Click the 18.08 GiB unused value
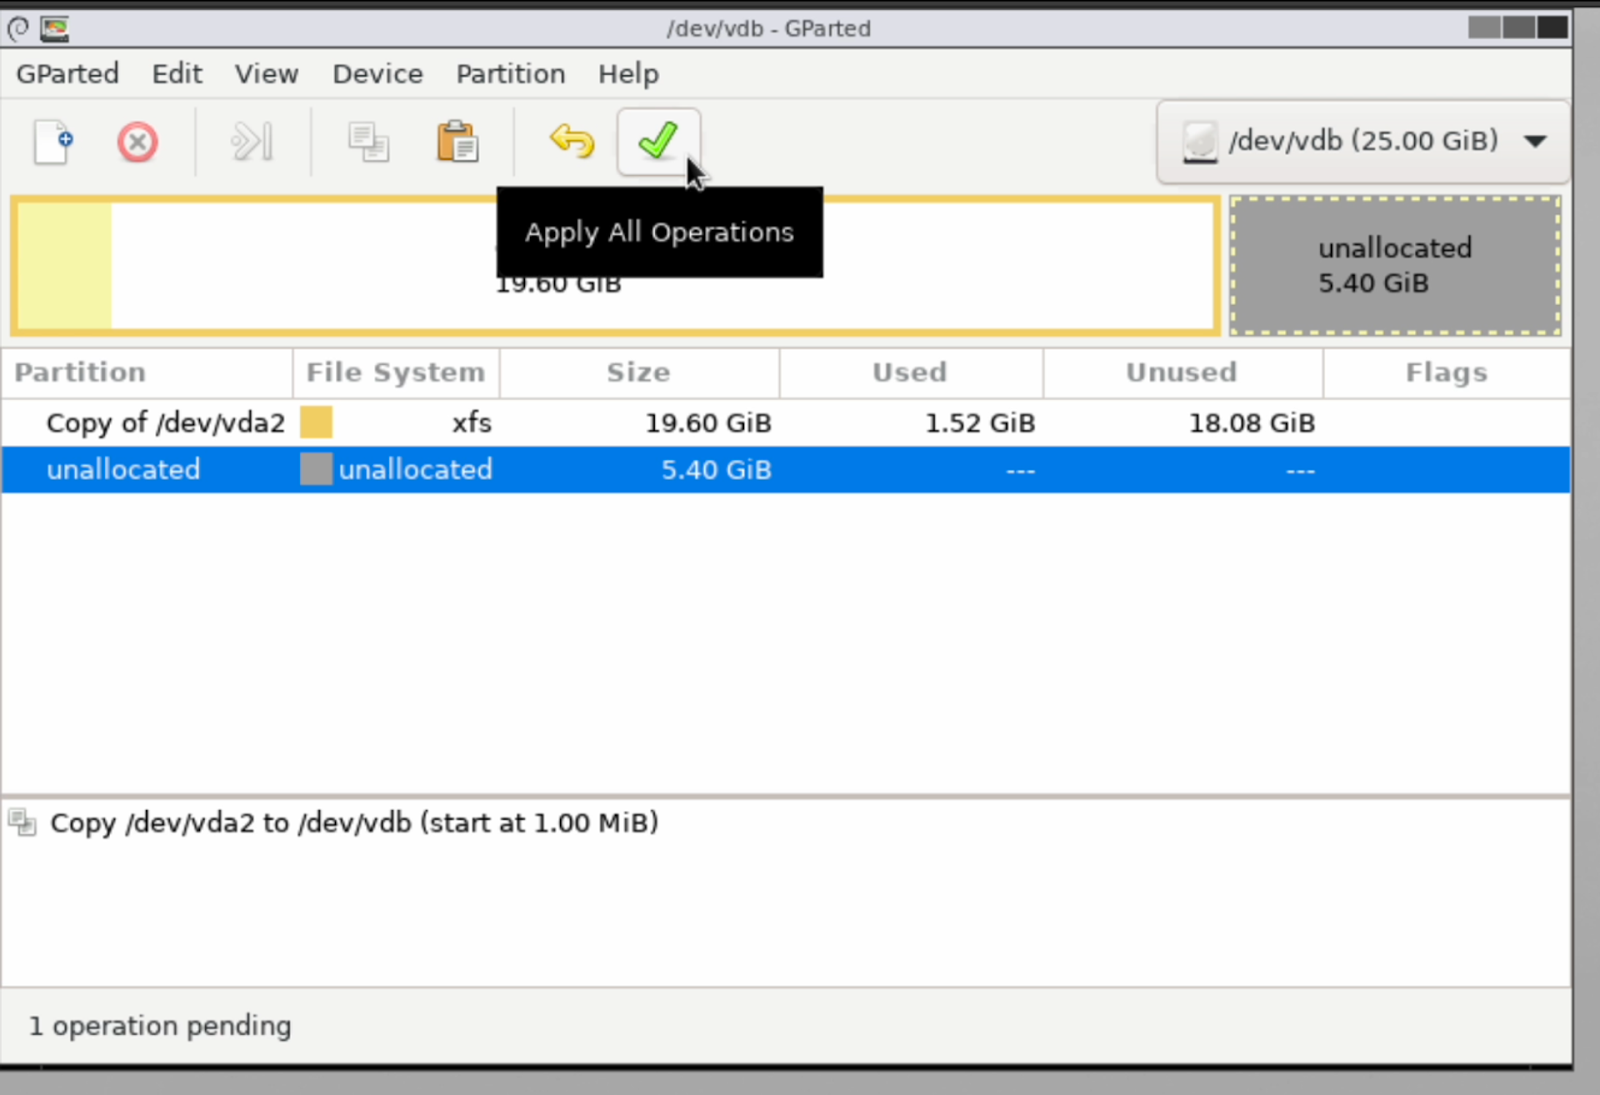Screen dimensions: 1600x1095 (x=1251, y=423)
